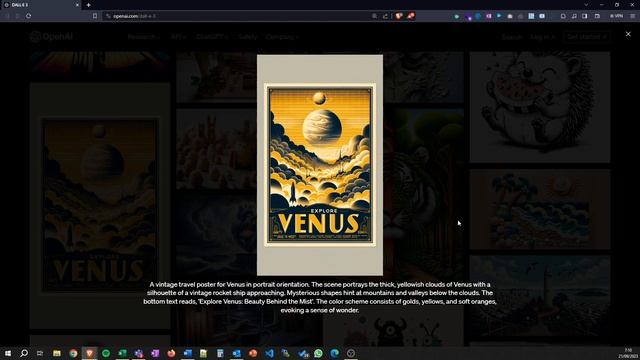Select the dimmed hedgehog eating watermelon thumbnail
The image size is (640, 360).
(x=540, y=107)
